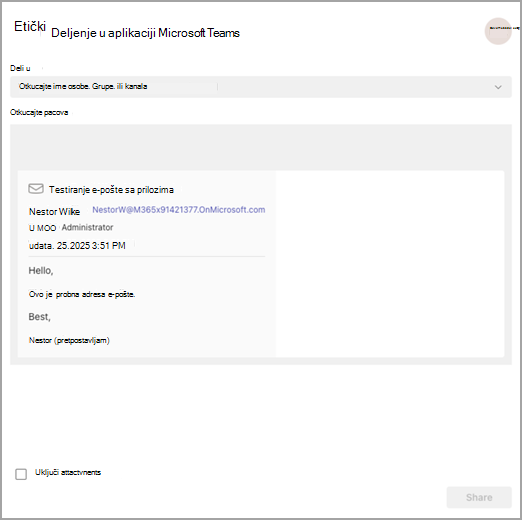Viewport: 522px width, 520px height.
Task: Click the Share button
Action: pos(479,497)
